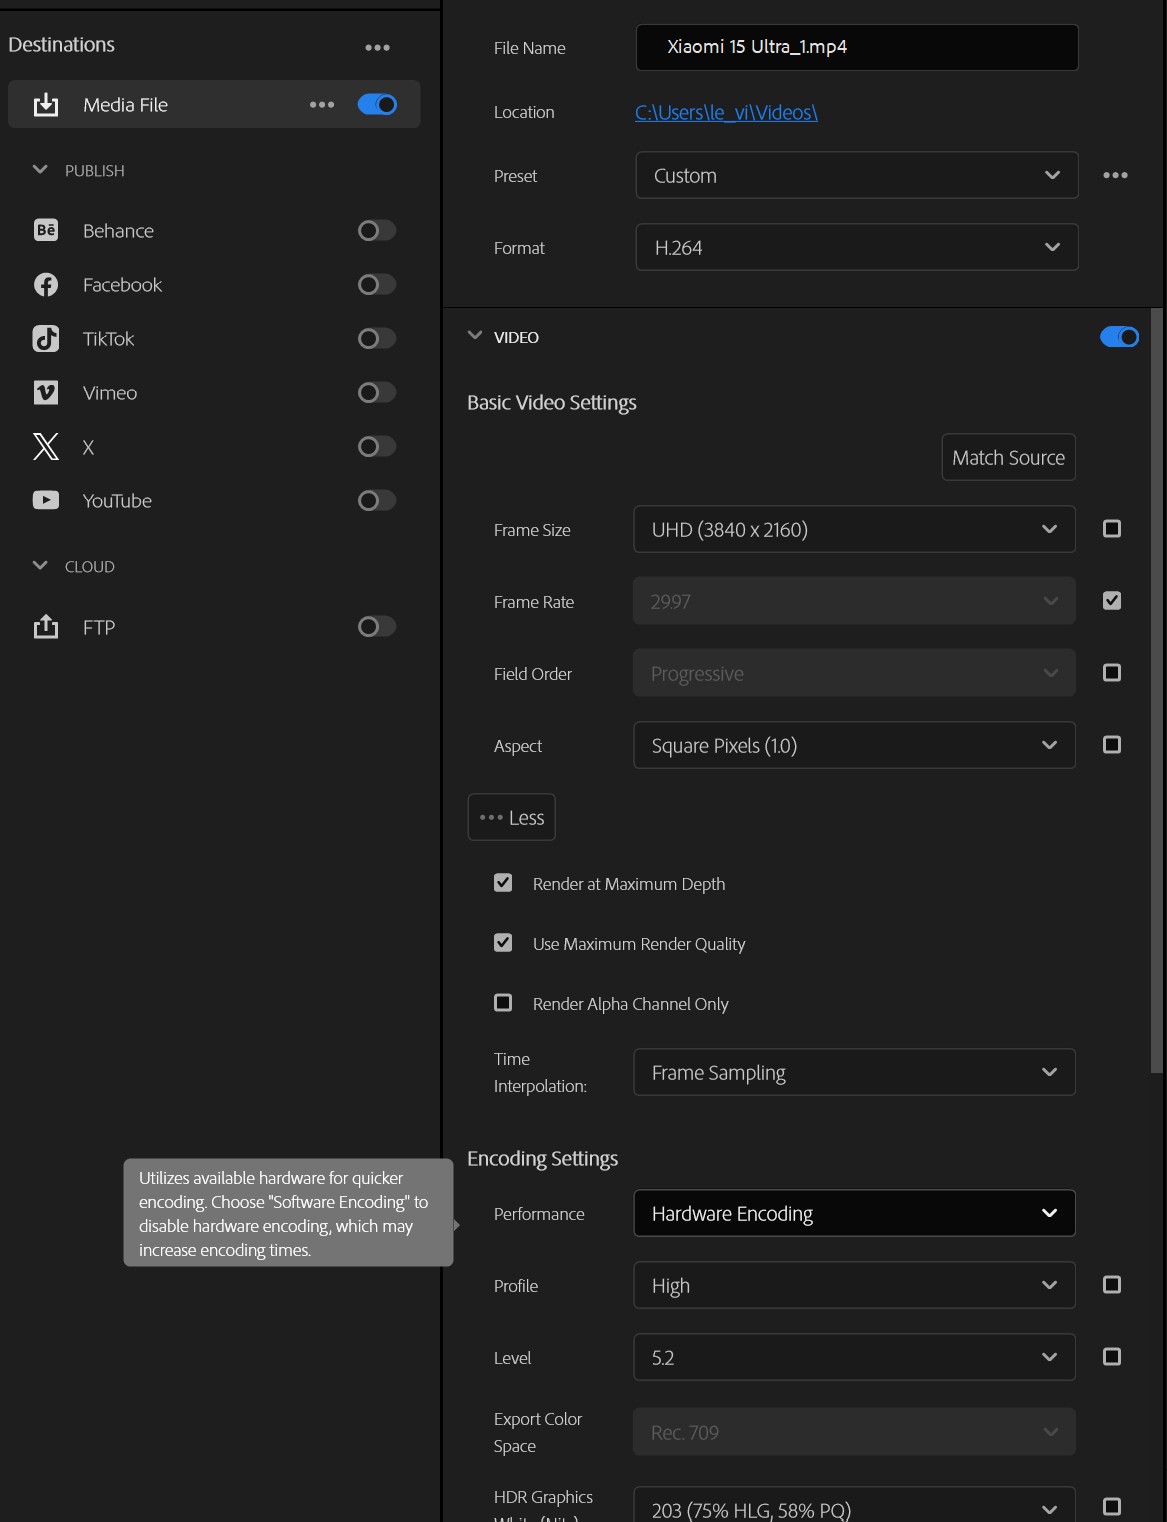Click the YouTube publish icon
This screenshot has height=1522, width=1167.
click(x=45, y=500)
